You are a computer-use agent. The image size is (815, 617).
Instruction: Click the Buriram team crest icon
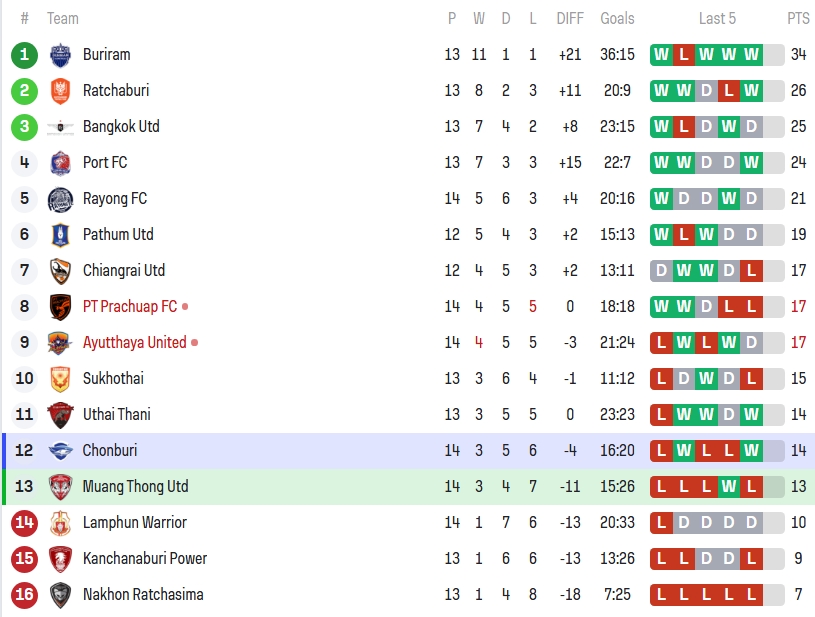click(x=60, y=54)
